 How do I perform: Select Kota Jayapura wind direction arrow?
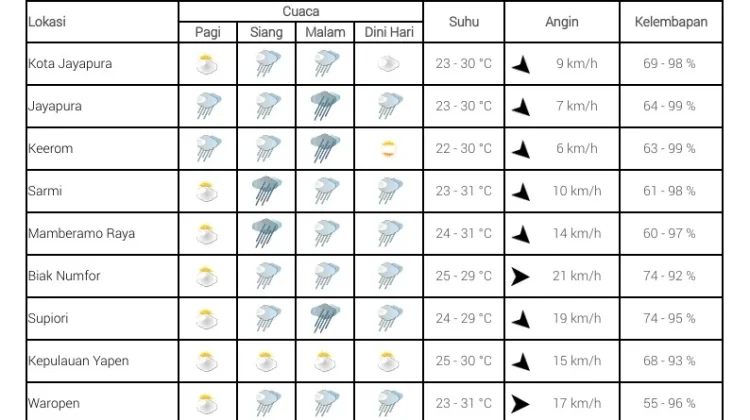(521, 65)
